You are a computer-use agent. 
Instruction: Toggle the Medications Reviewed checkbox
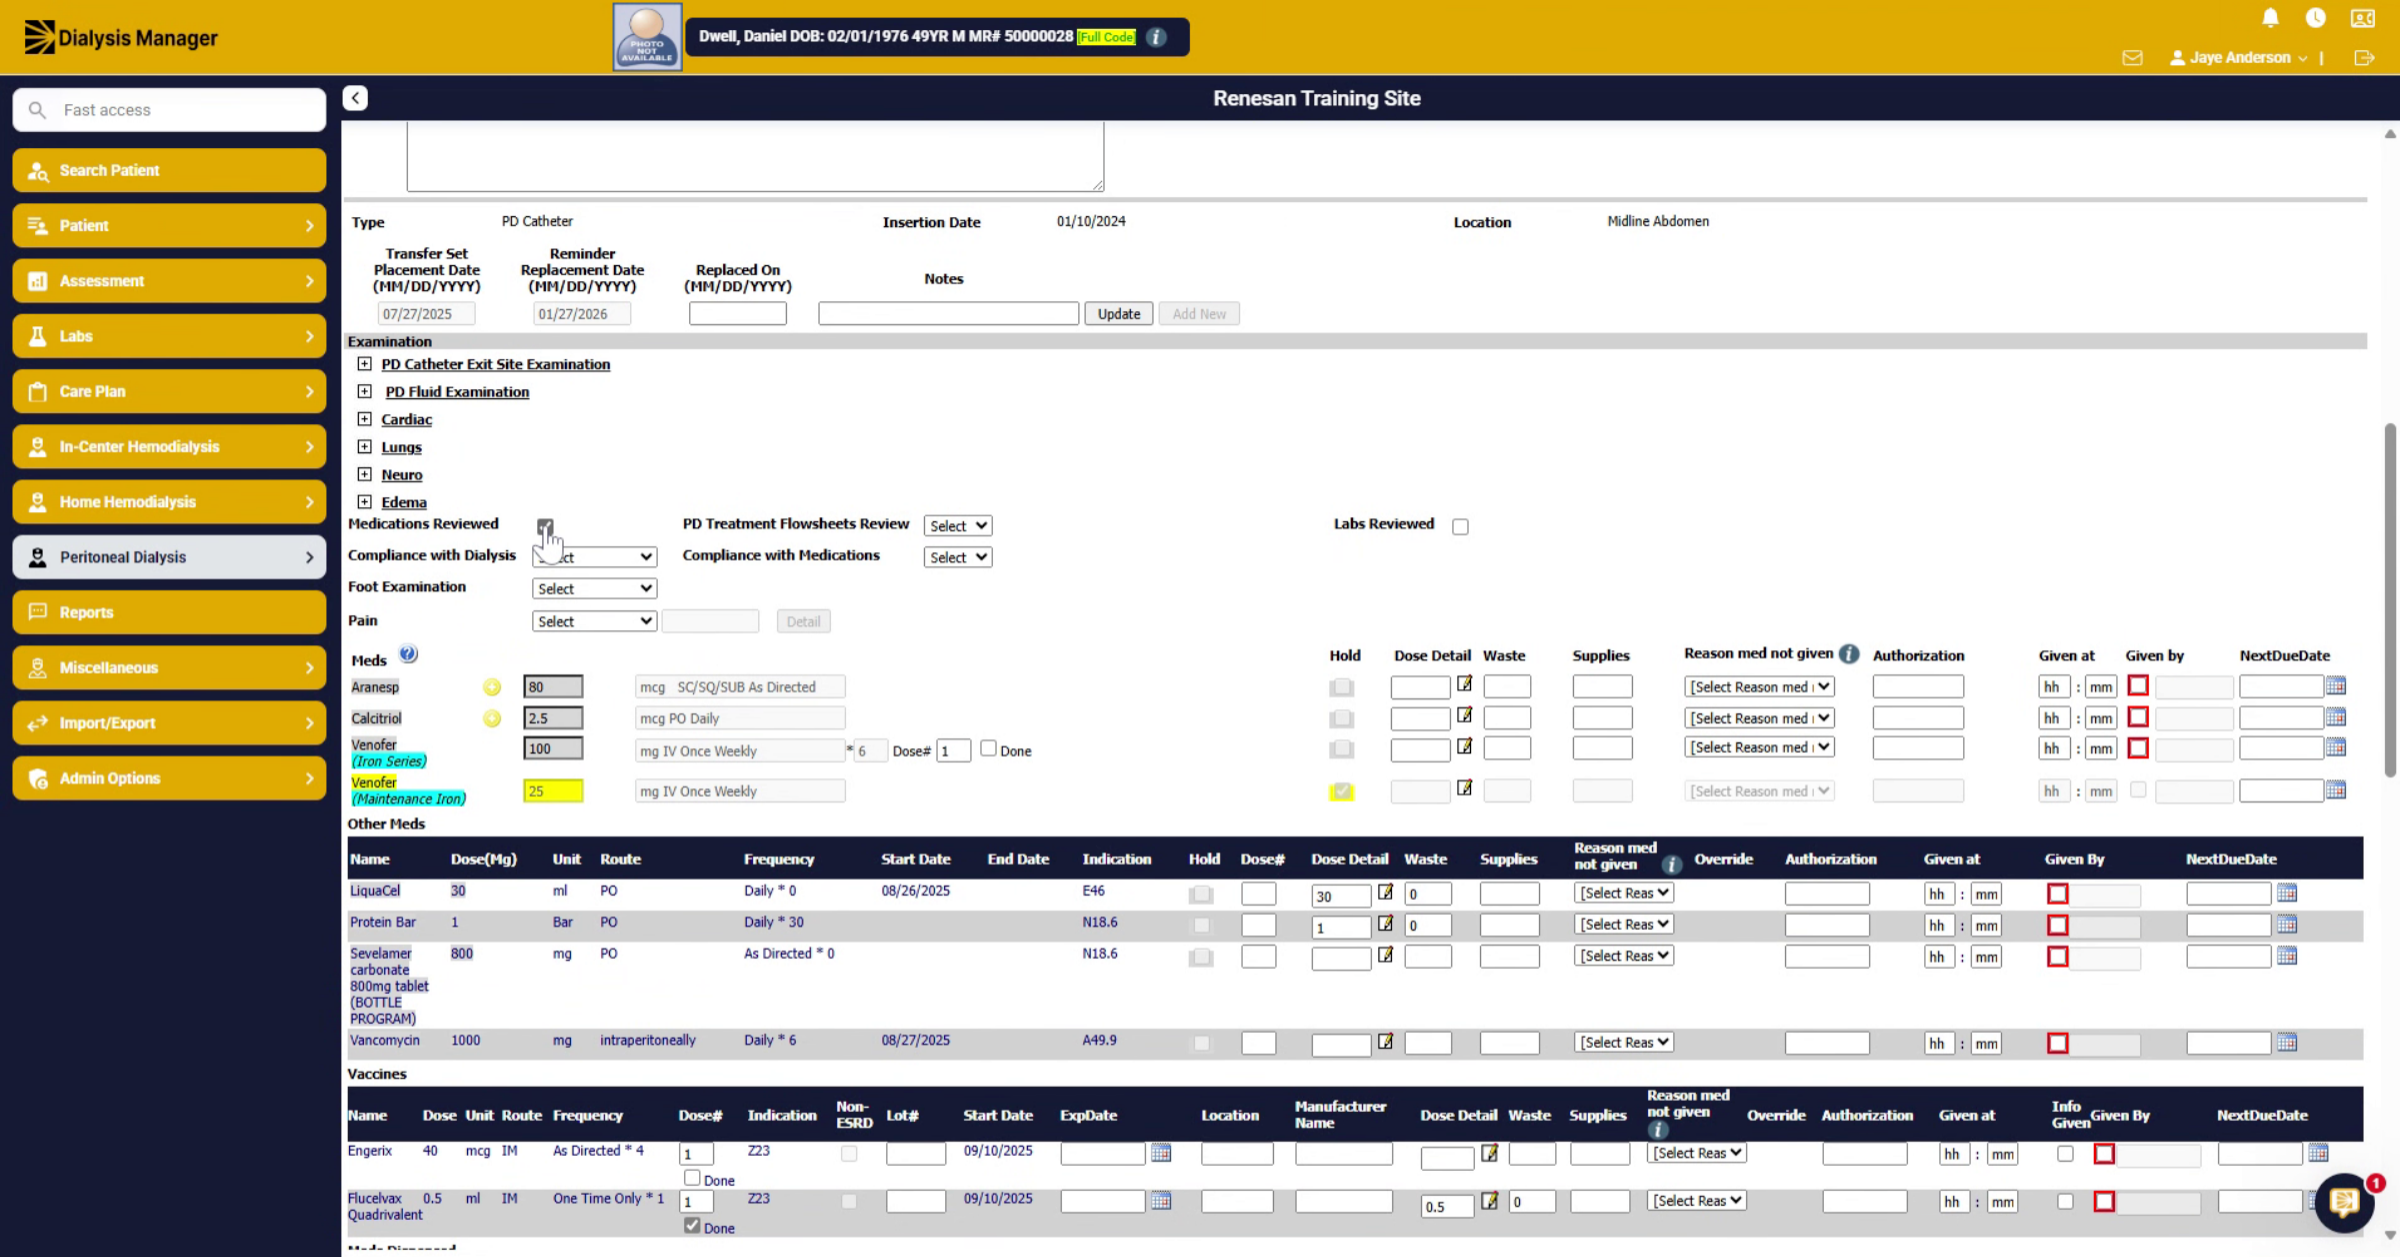tap(545, 526)
